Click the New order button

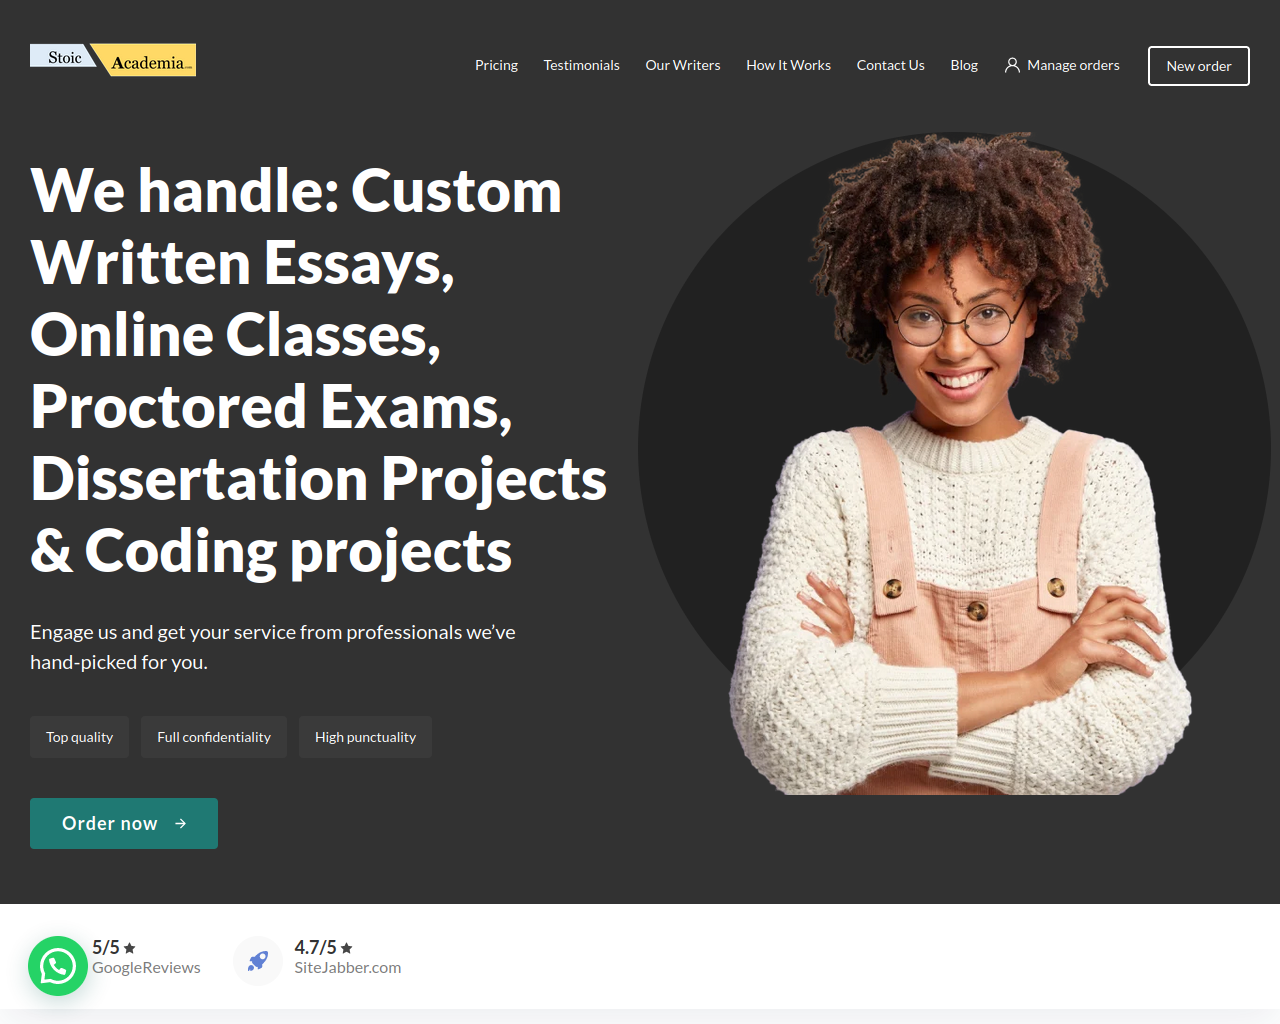[x=1199, y=66]
